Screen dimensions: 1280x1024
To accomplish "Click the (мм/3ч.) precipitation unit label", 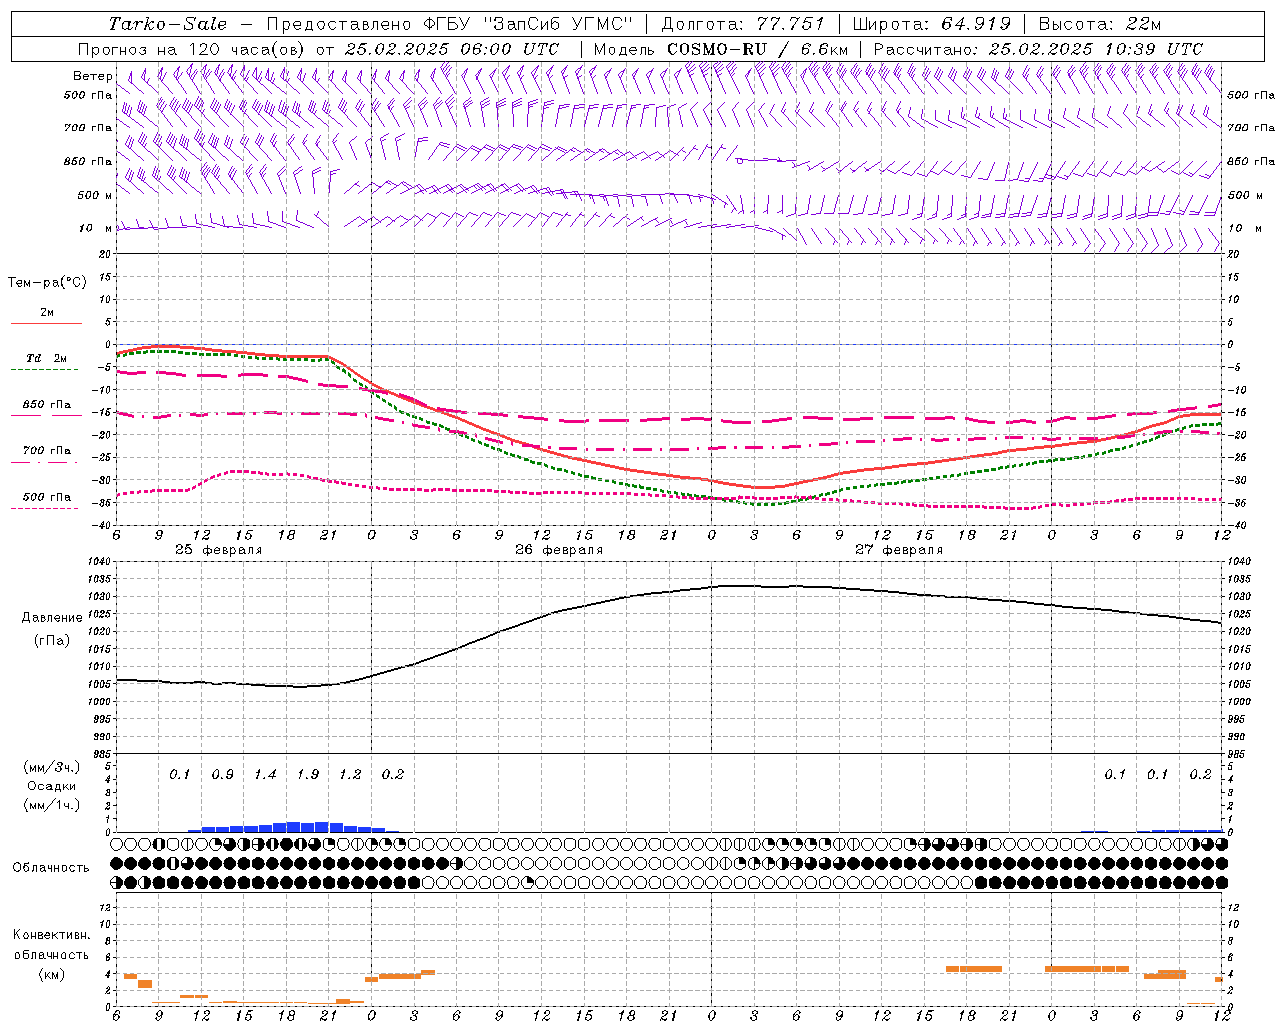I will [52, 768].
